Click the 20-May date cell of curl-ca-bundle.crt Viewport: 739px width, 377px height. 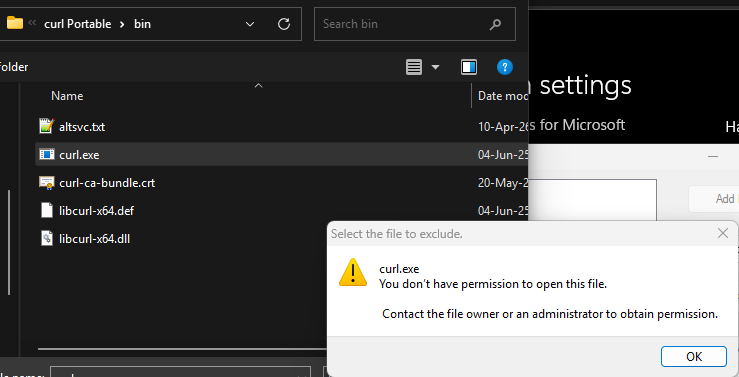502,182
